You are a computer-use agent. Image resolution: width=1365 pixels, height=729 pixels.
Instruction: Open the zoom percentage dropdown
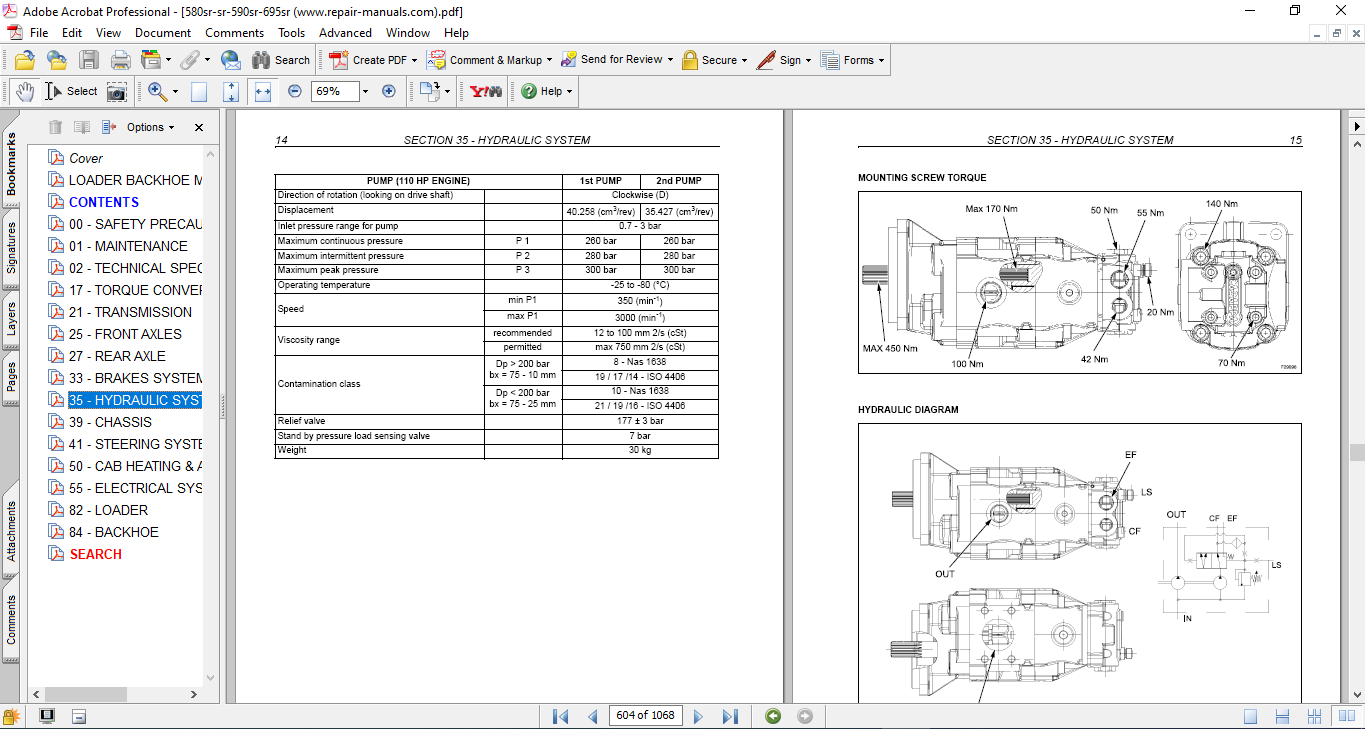[x=365, y=91]
